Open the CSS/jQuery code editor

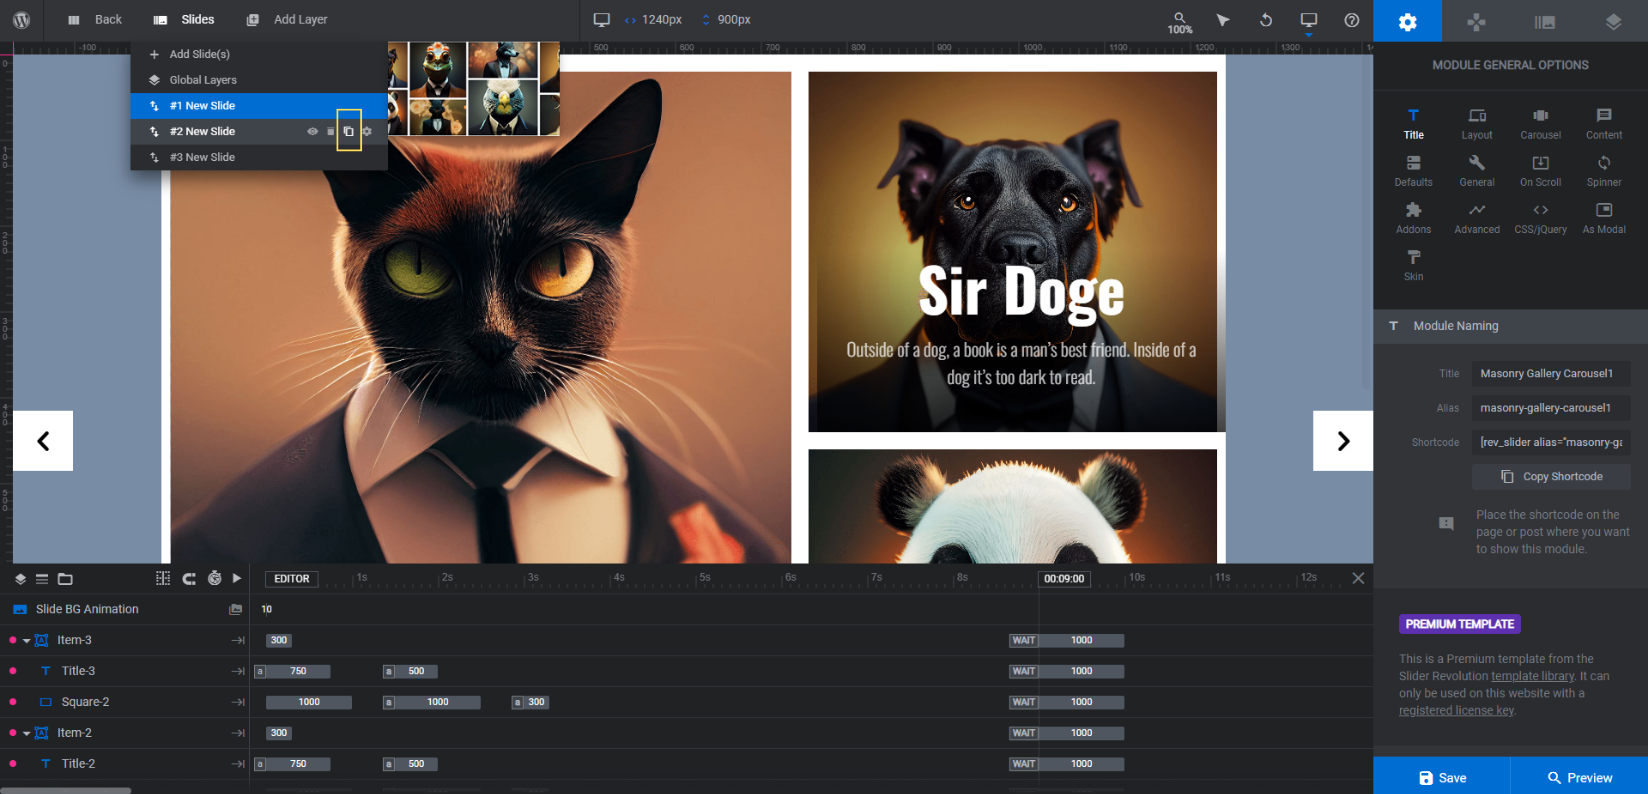1540,218
